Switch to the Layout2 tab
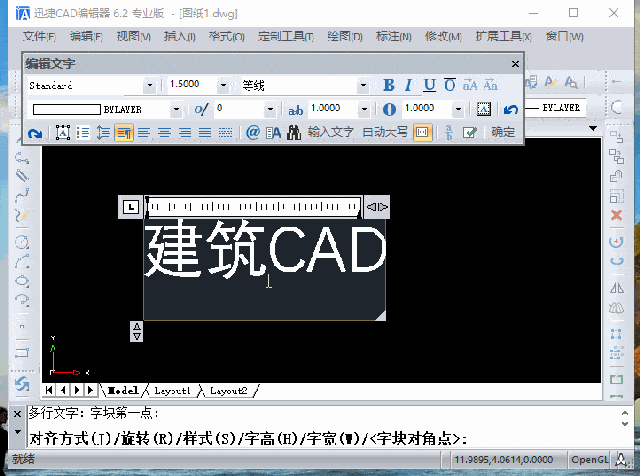This screenshot has height=476, width=640. point(229,391)
